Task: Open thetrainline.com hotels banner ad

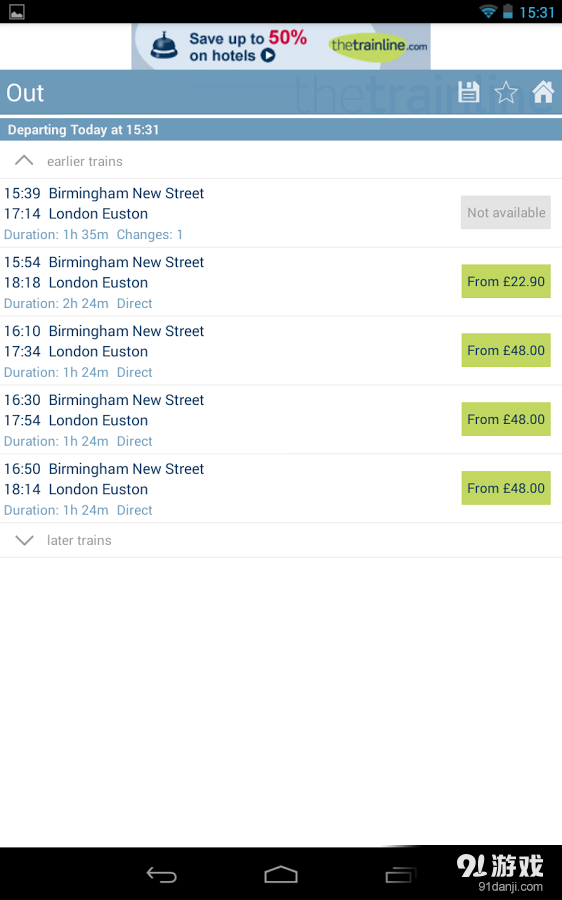Action: click(x=281, y=46)
